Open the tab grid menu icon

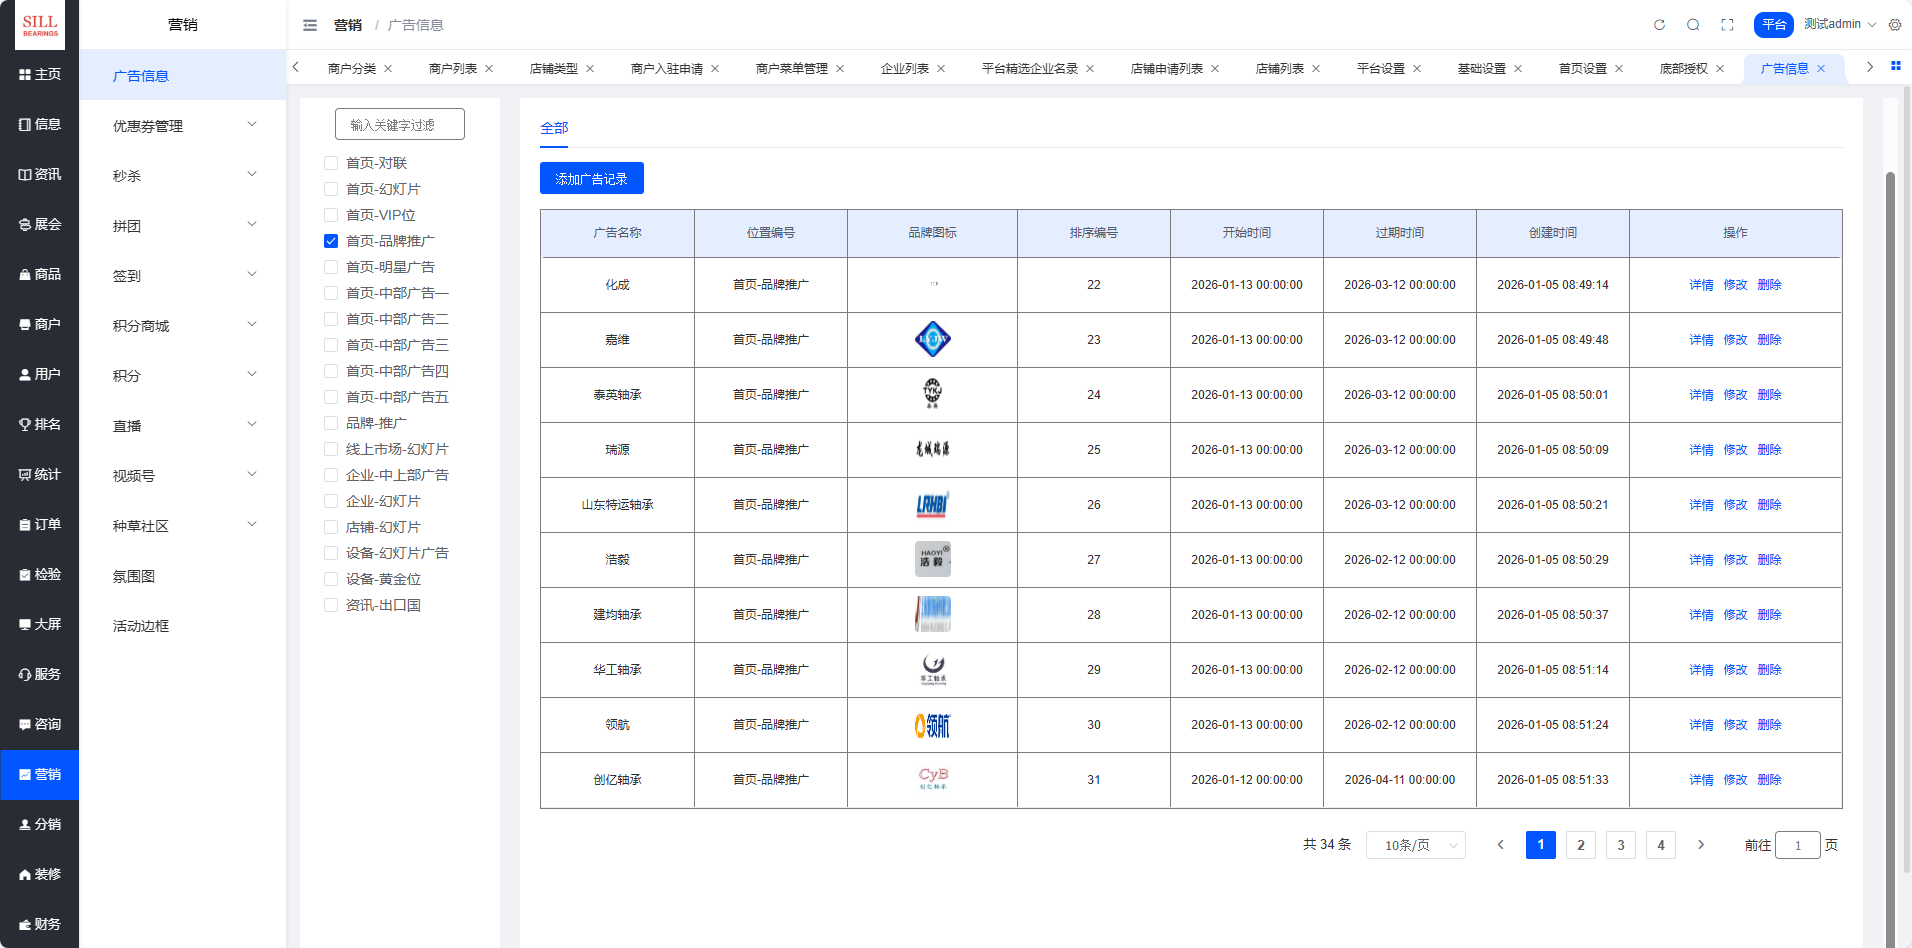(1895, 66)
